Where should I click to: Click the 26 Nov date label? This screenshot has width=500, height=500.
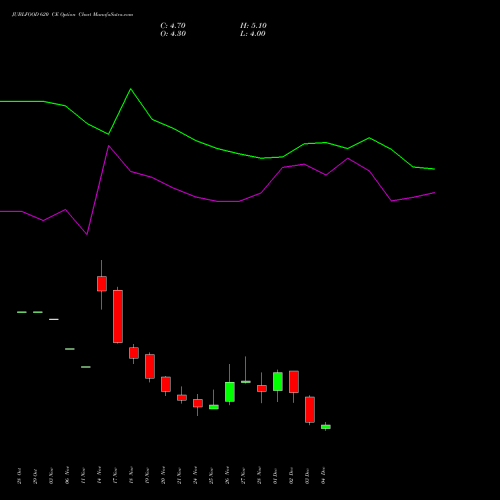click(227, 476)
